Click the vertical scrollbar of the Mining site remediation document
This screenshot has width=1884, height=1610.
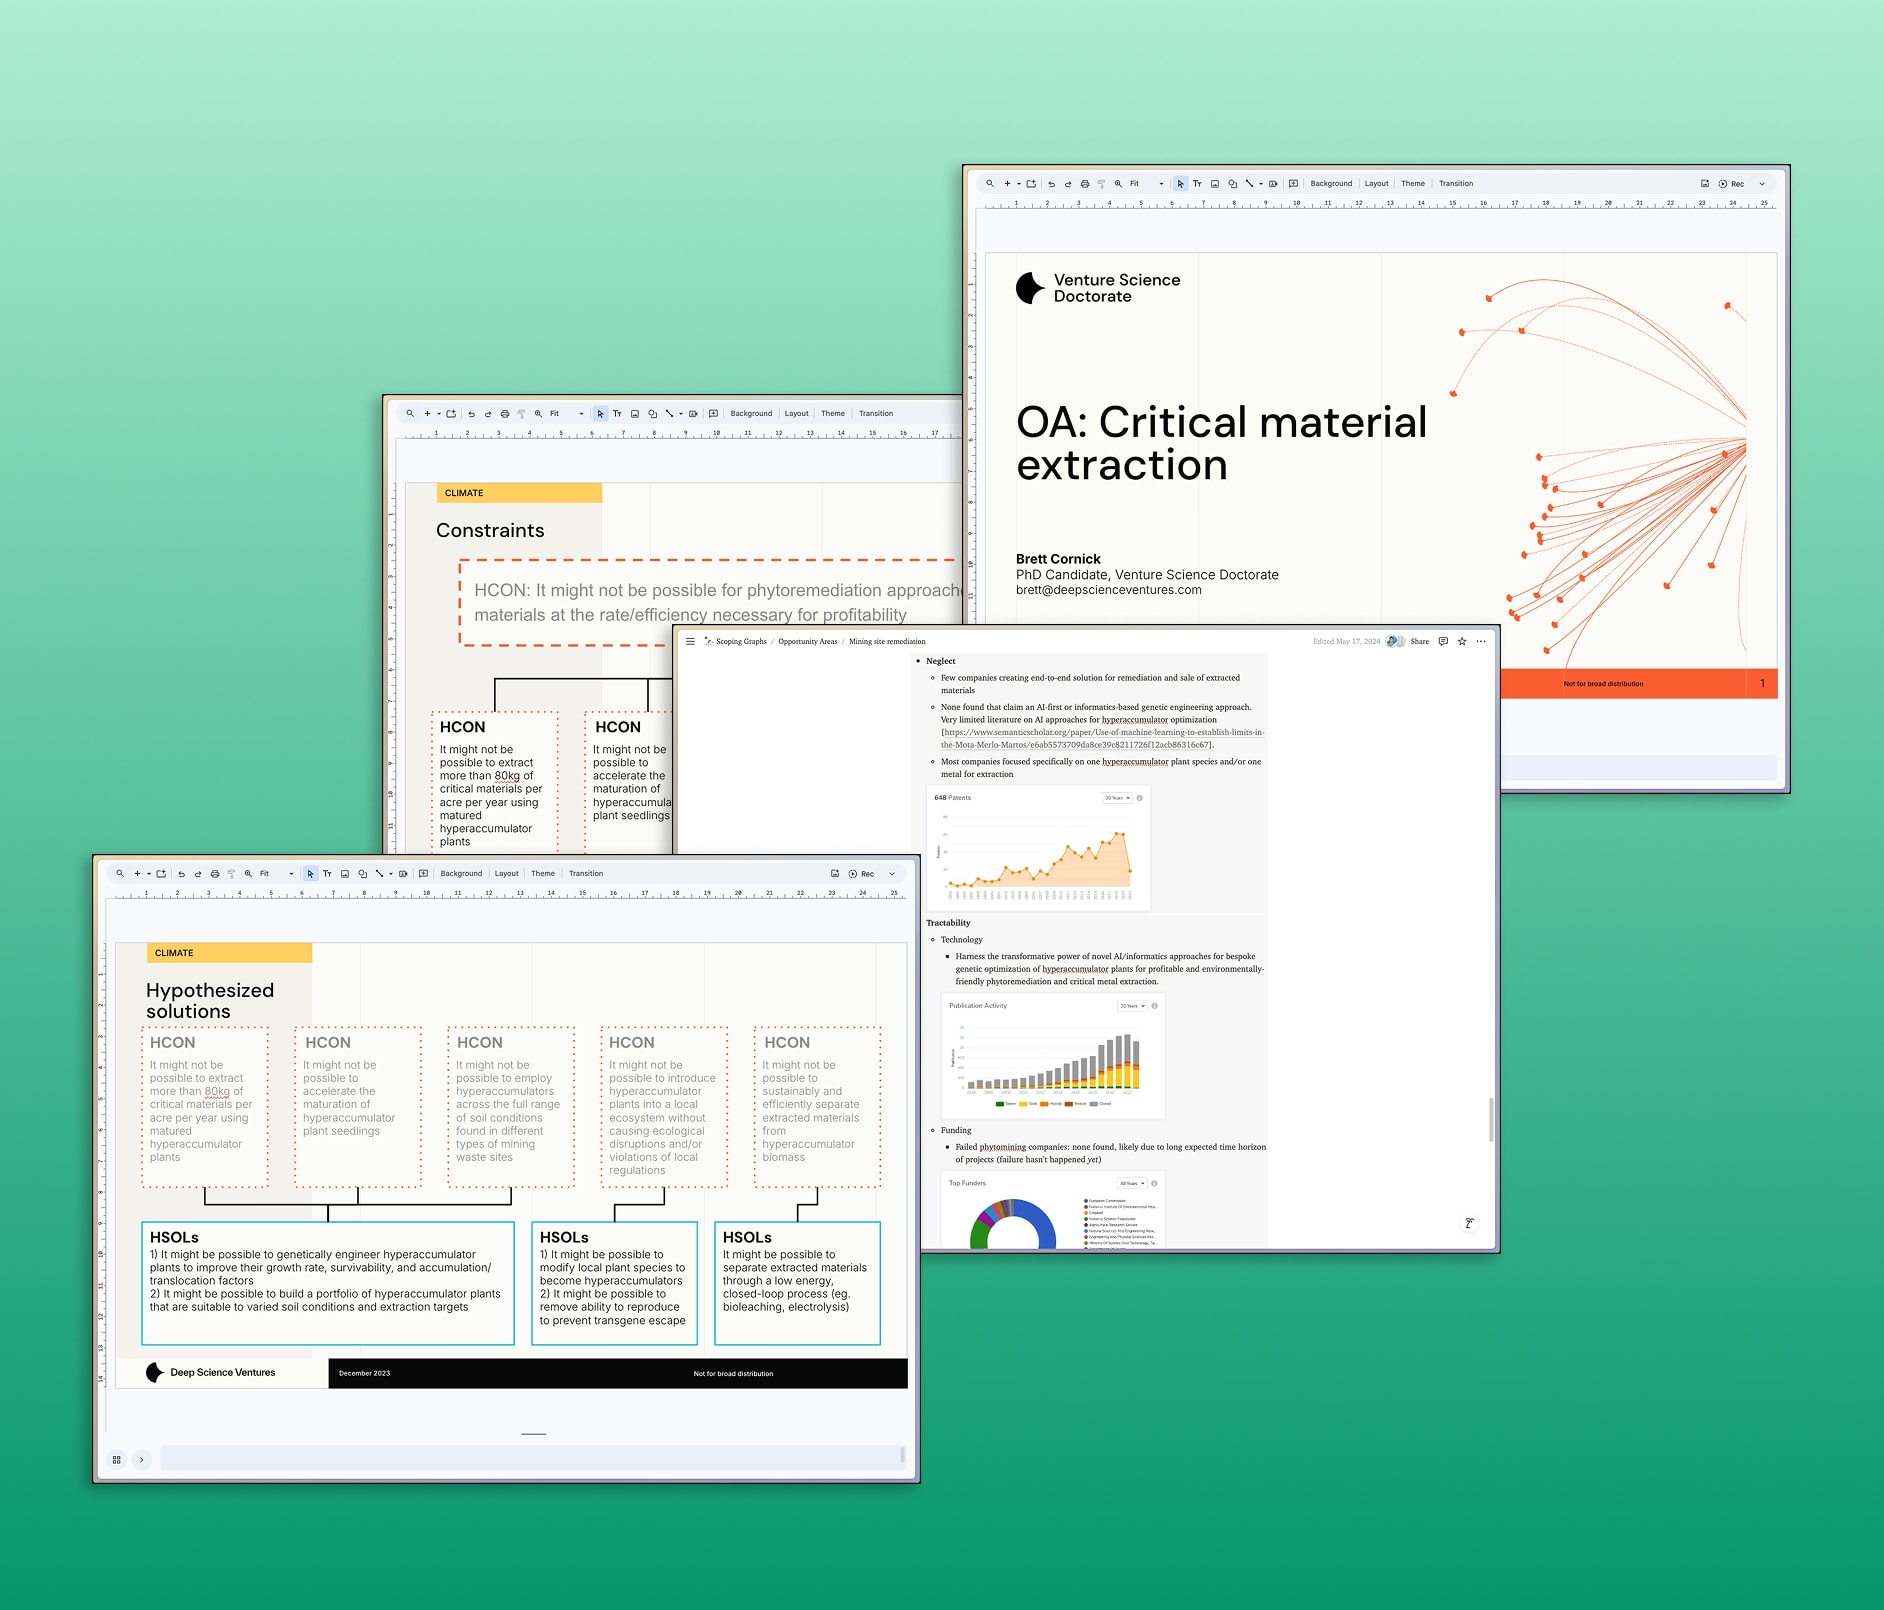pos(1491,1120)
